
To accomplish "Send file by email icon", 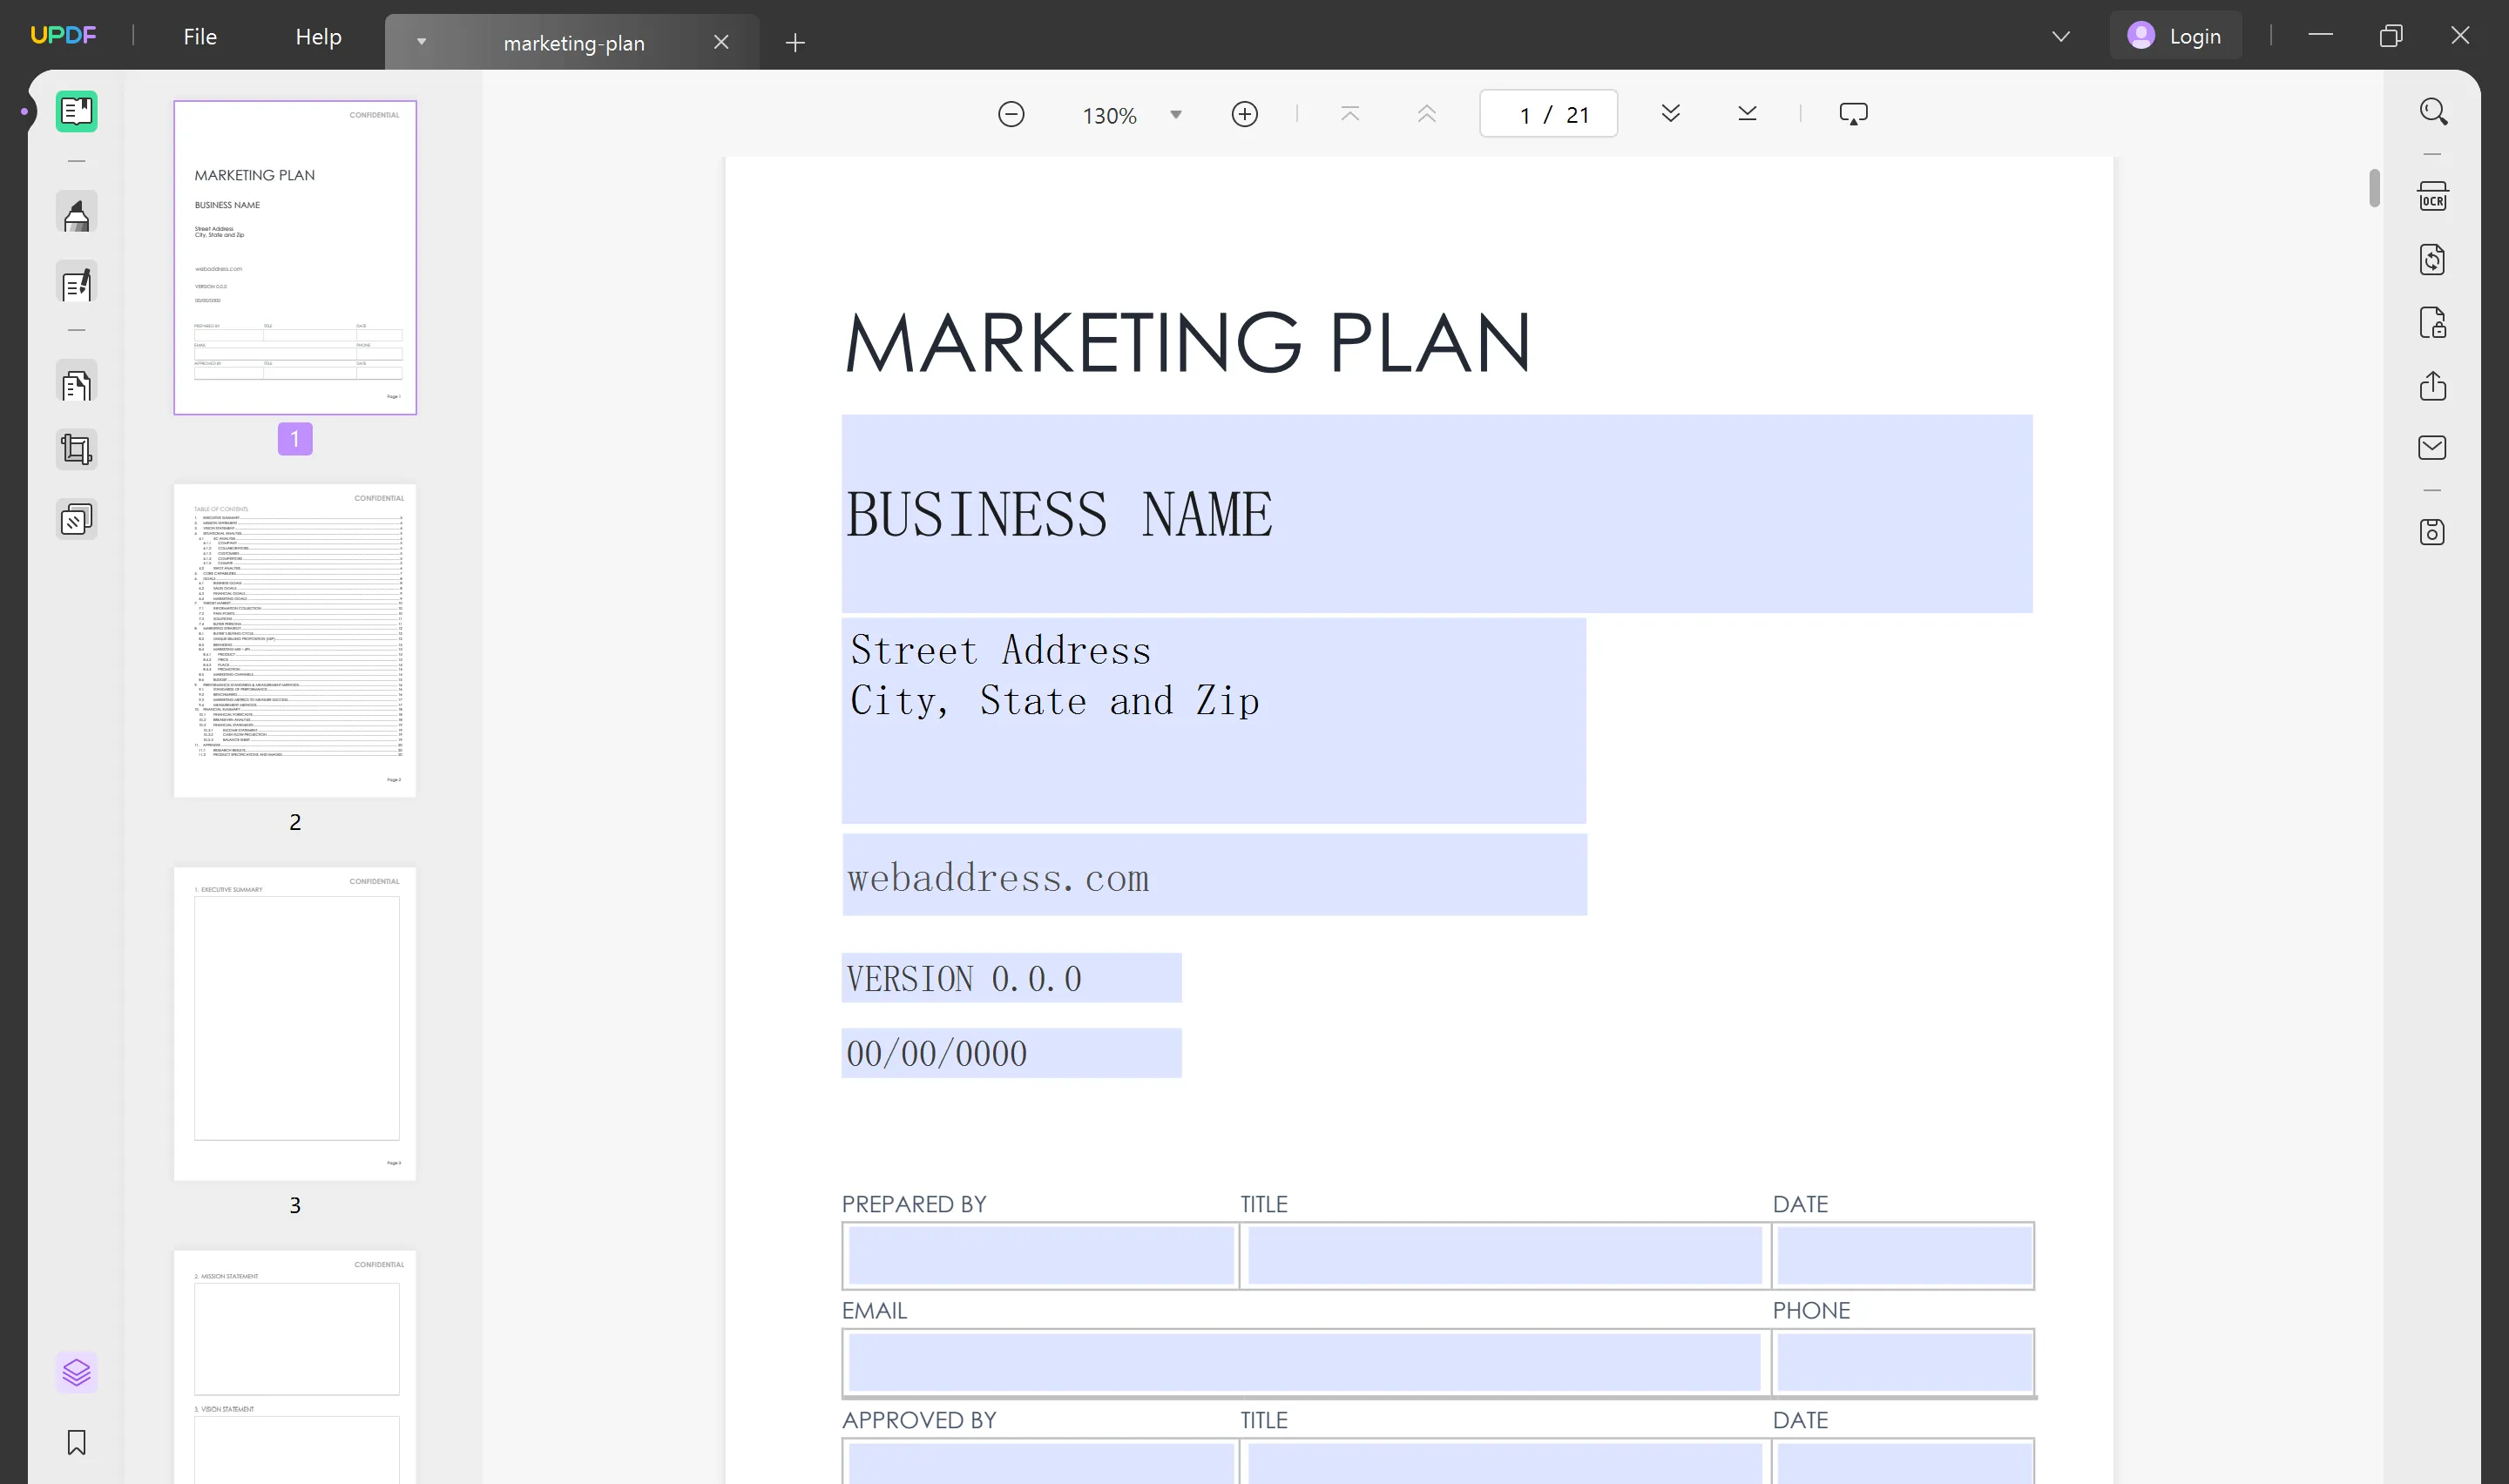I will 2432,447.
